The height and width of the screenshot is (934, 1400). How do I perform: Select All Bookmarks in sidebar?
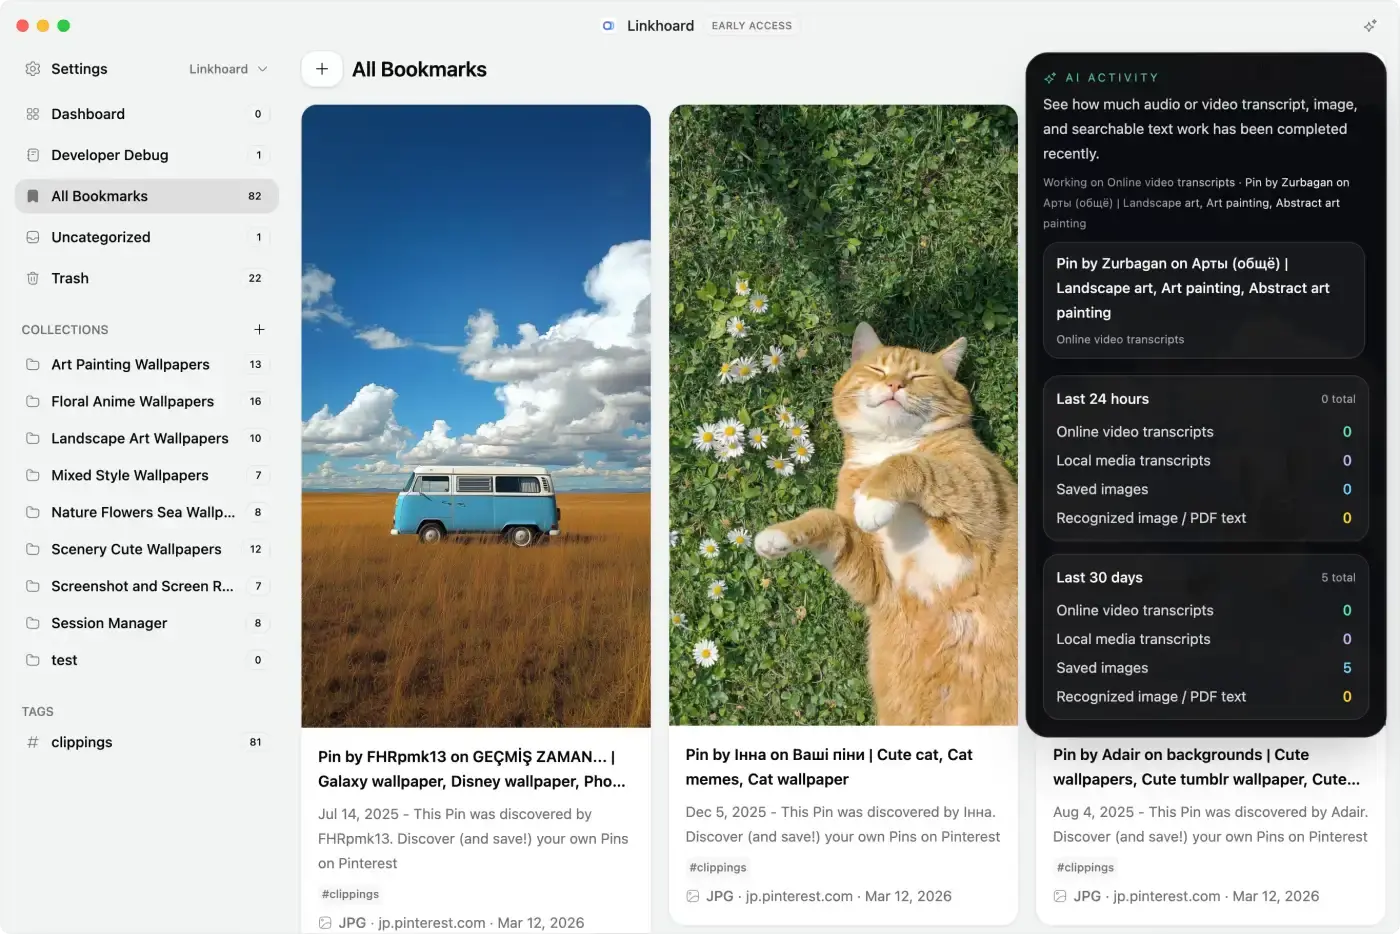tap(100, 196)
